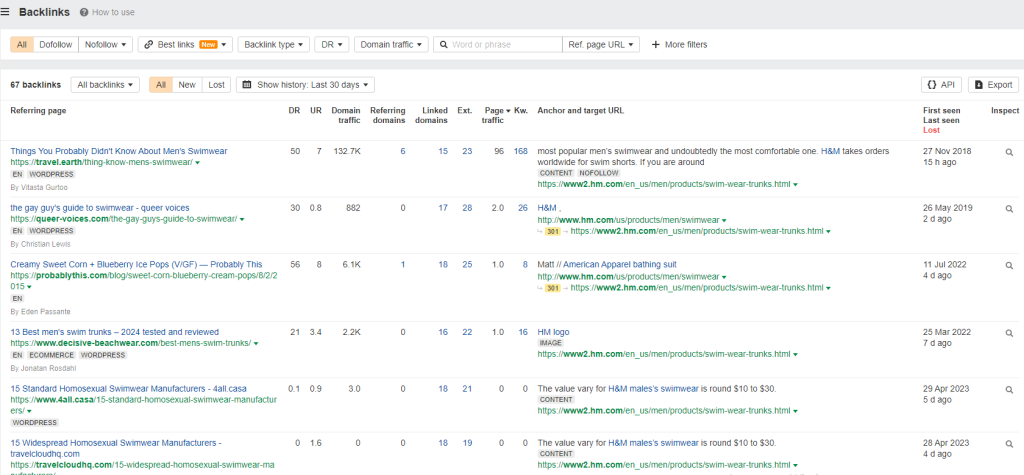Open the API button

point(940,85)
